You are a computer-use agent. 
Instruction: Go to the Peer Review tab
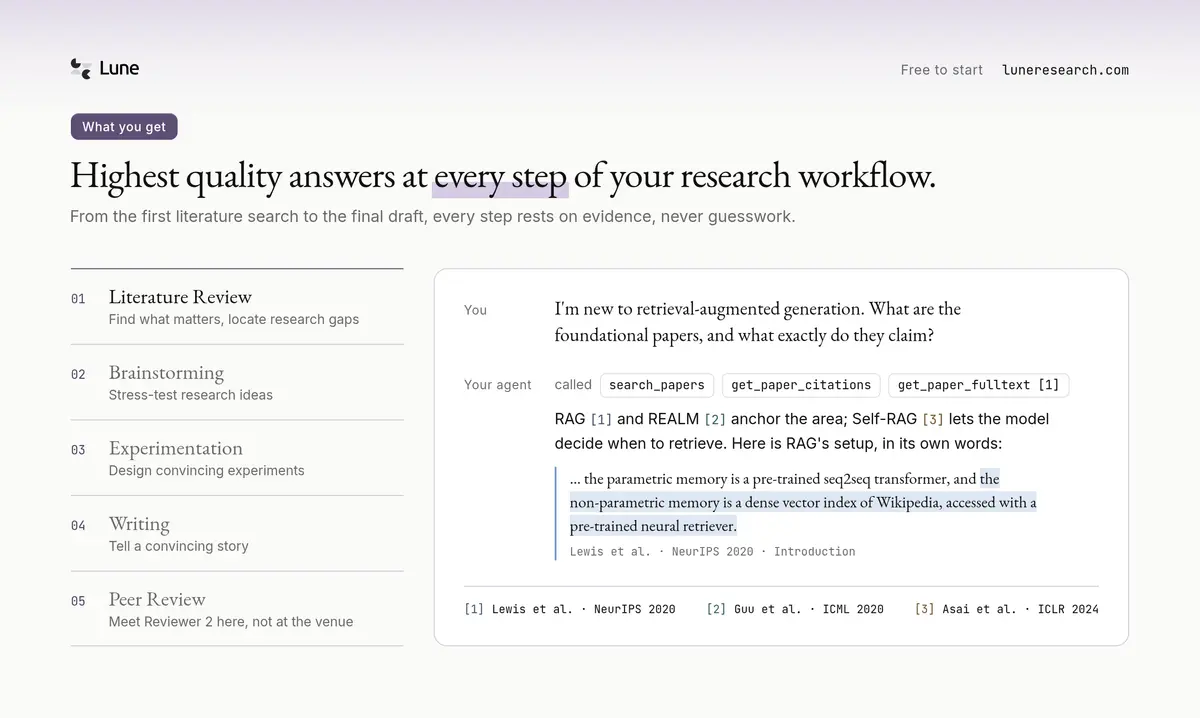pyautogui.click(x=237, y=609)
